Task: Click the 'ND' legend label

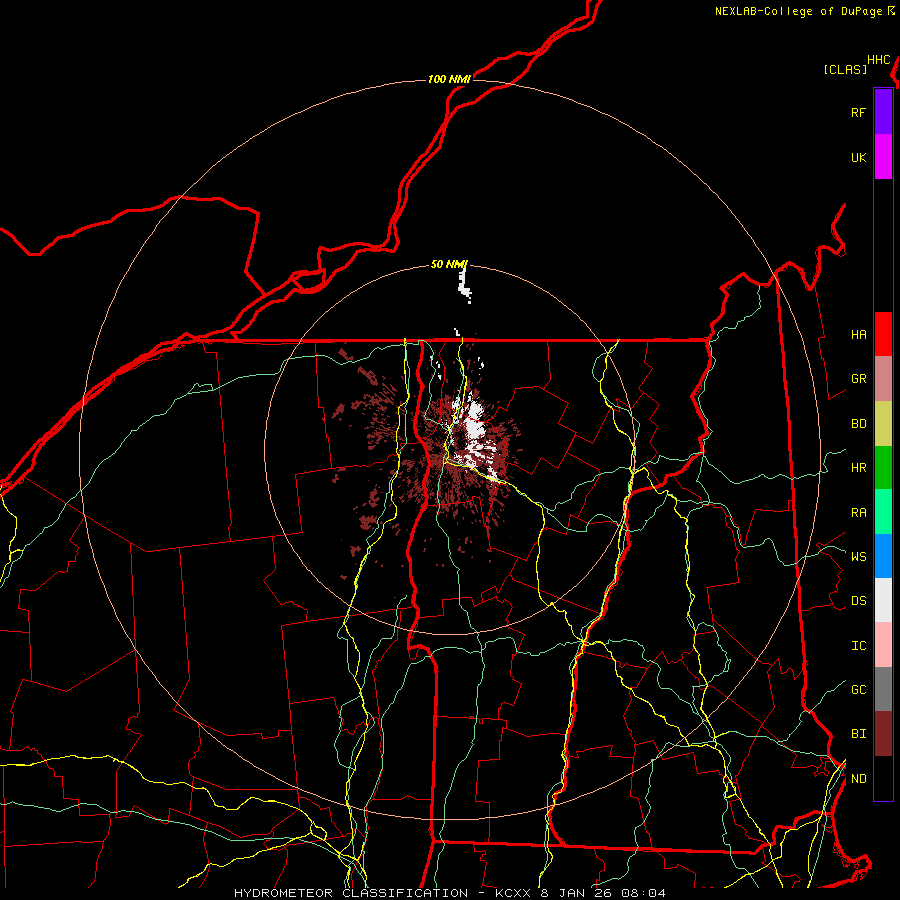Action: tap(858, 779)
